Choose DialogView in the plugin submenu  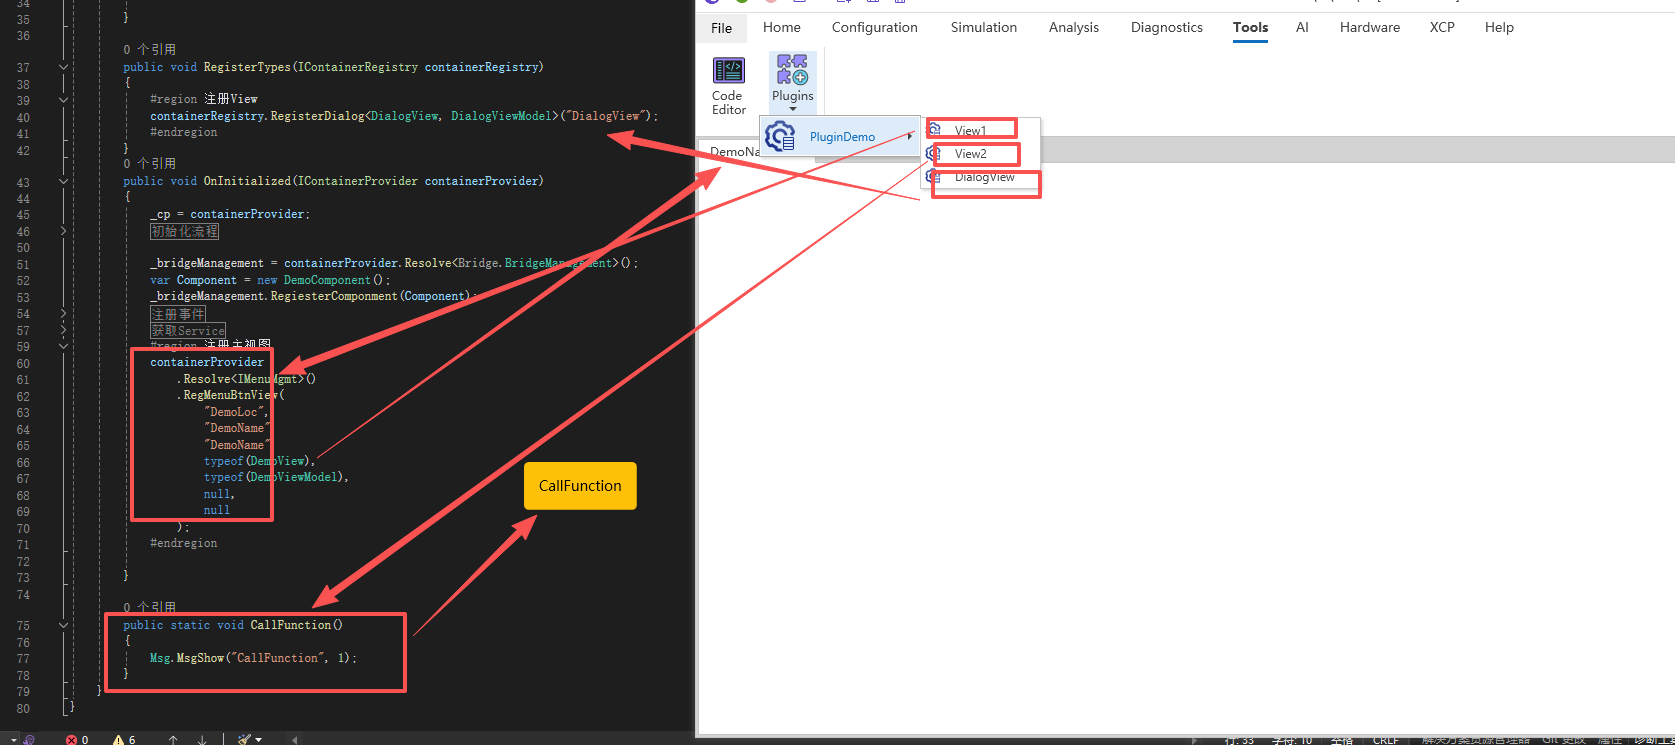pyautogui.click(x=984, y=178)
